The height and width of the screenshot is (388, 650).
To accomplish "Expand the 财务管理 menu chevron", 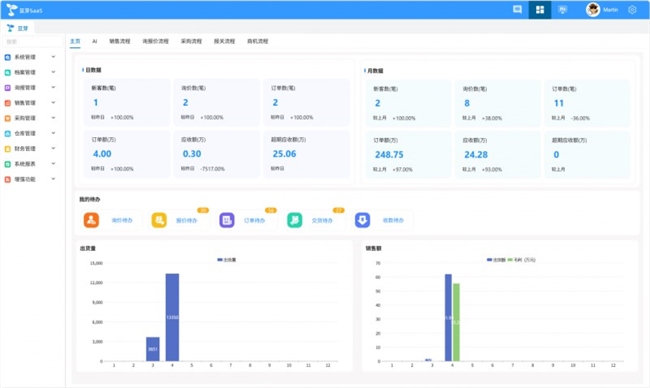I will click(53, 148).
